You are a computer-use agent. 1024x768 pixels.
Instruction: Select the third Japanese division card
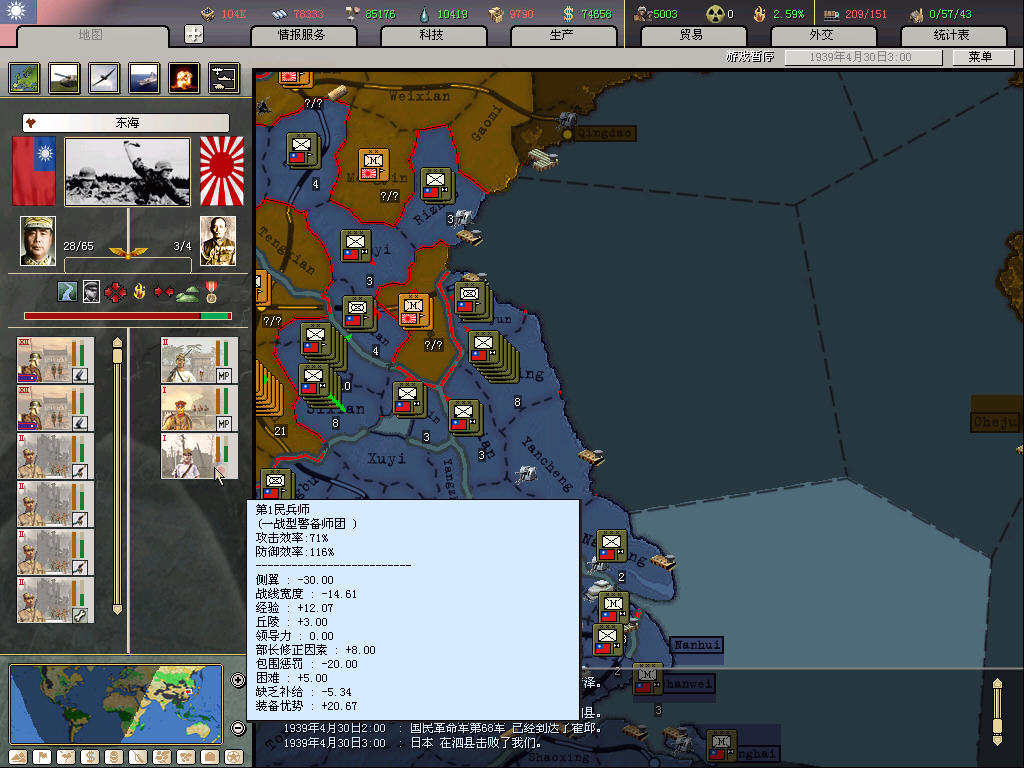[200, 456]
